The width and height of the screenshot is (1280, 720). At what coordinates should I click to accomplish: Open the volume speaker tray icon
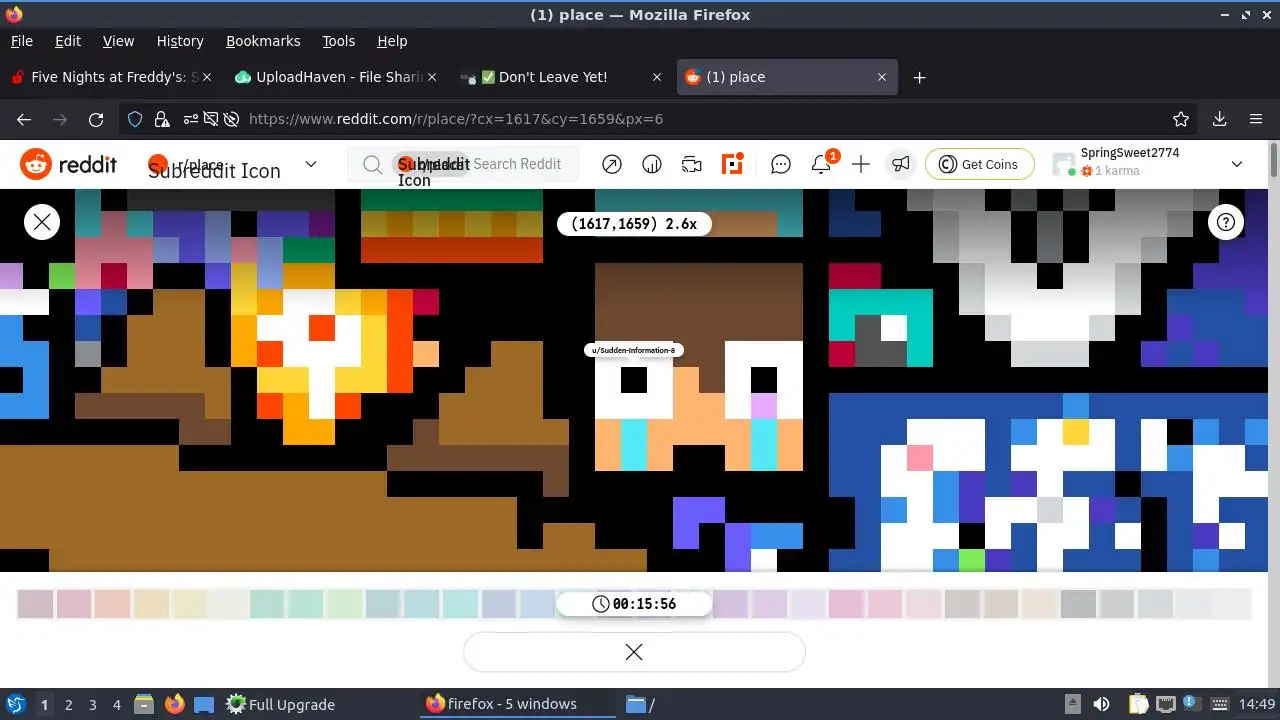(1101, 704)
